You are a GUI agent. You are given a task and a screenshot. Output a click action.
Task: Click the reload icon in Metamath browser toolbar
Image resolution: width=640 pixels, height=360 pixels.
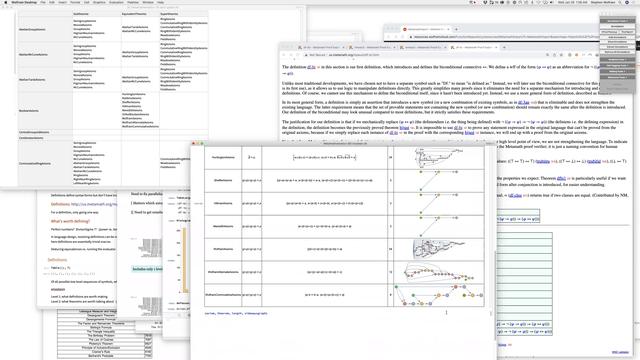tap(298, 55)
